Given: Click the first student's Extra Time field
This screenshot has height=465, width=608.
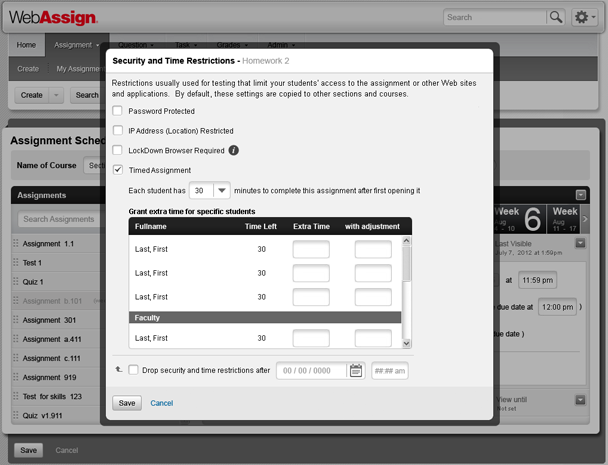Looking at the screenshot, I should (x=311, y=250).
